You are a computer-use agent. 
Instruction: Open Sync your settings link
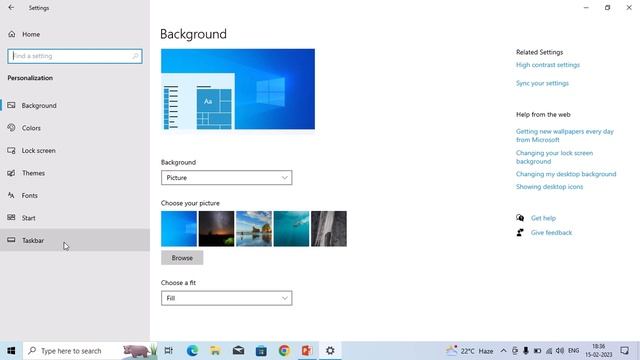[542, 83]
